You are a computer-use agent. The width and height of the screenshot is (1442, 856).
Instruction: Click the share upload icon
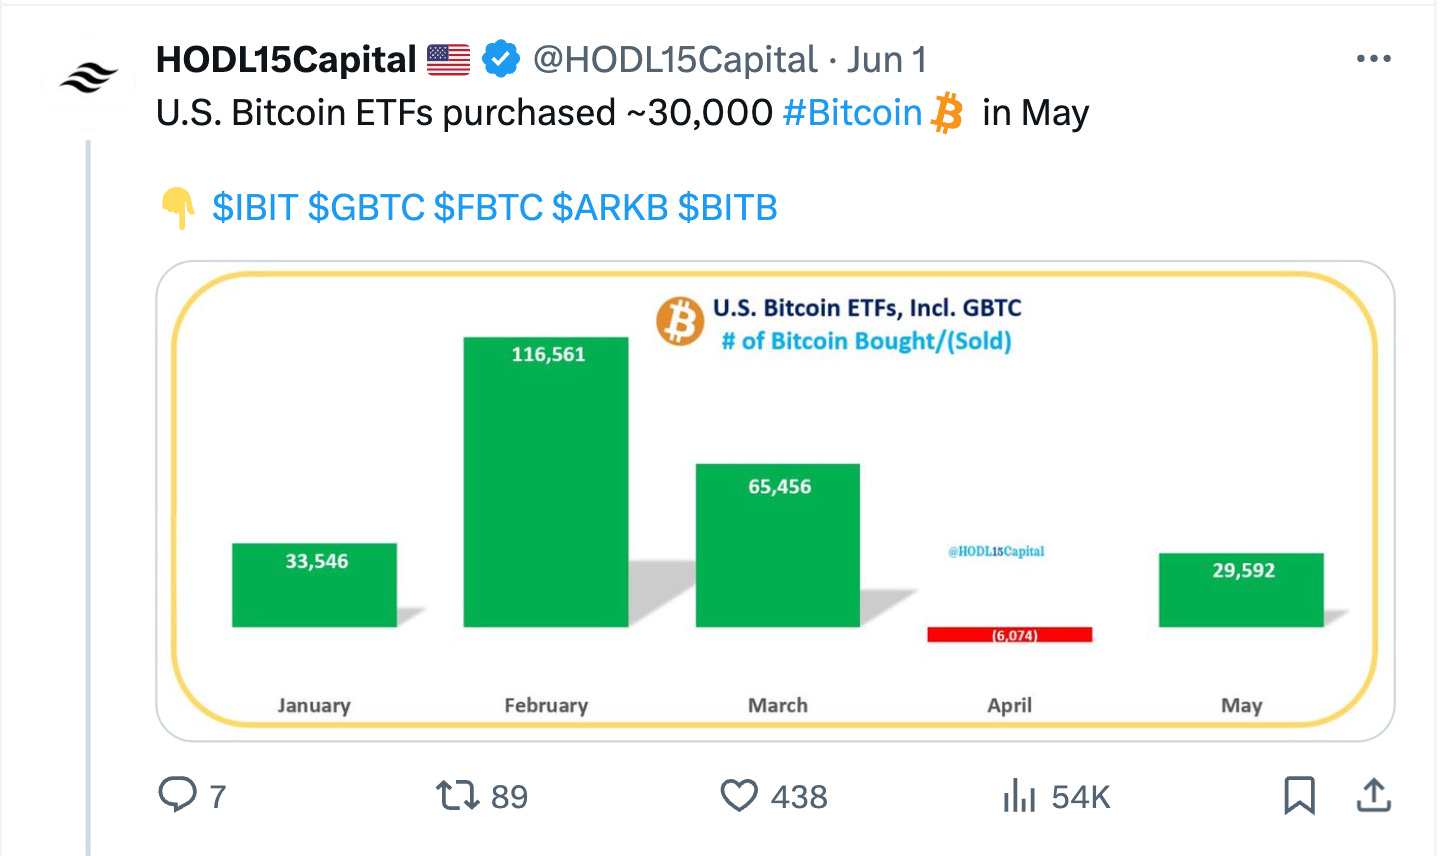click(x=1374, y=796)
